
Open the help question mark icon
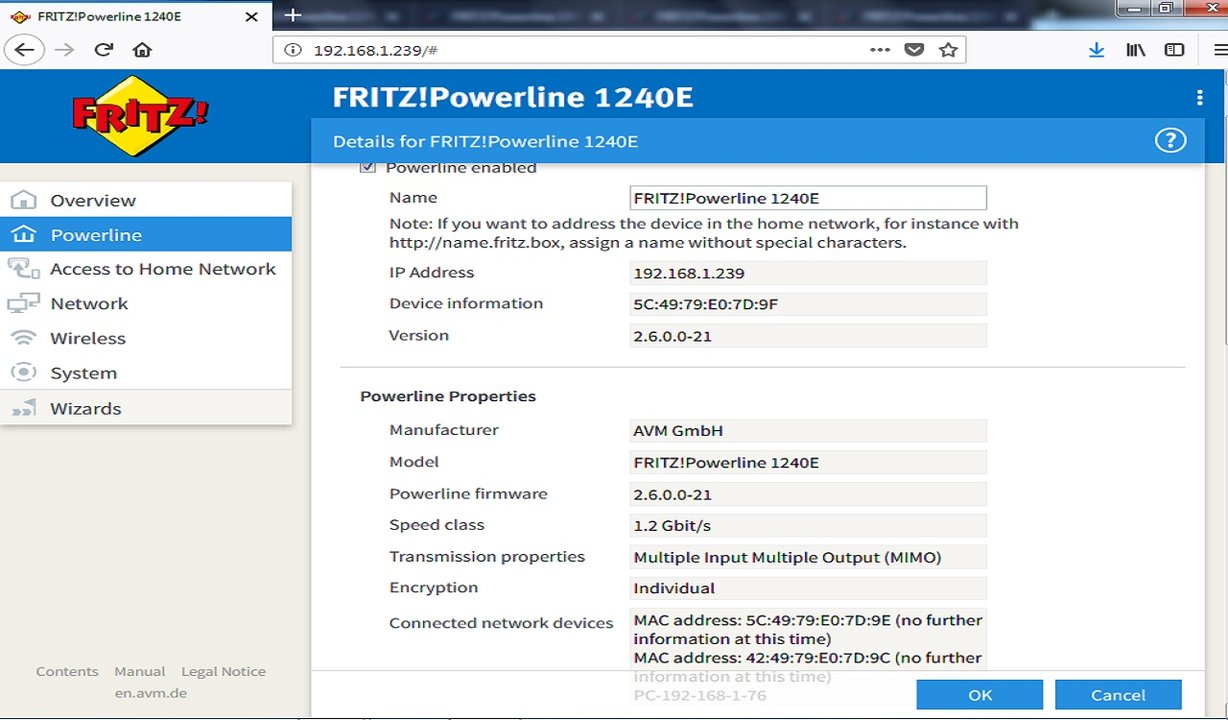pyautogui.click(x=1170, y=141)
